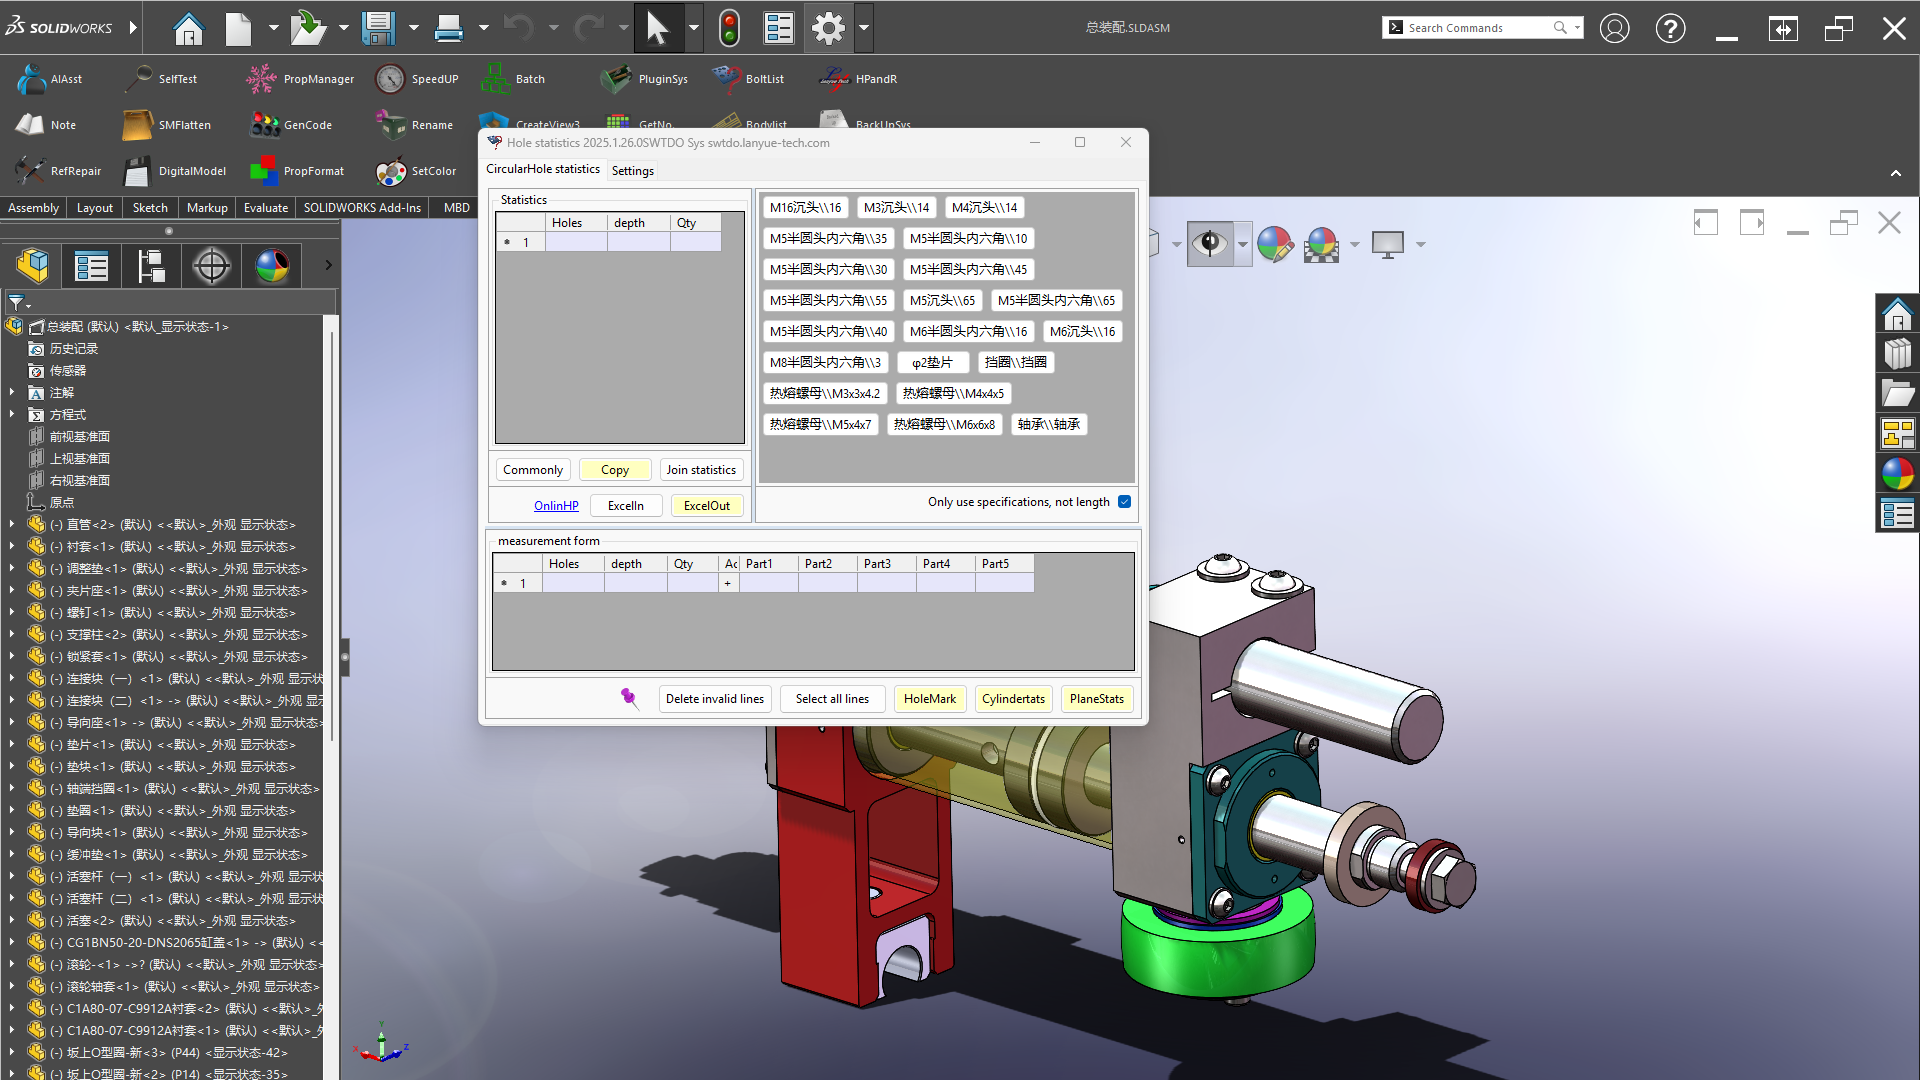Click the OnlinHP link
The height and width of the screenshot is (1080, 1920).
click(556, 506)
